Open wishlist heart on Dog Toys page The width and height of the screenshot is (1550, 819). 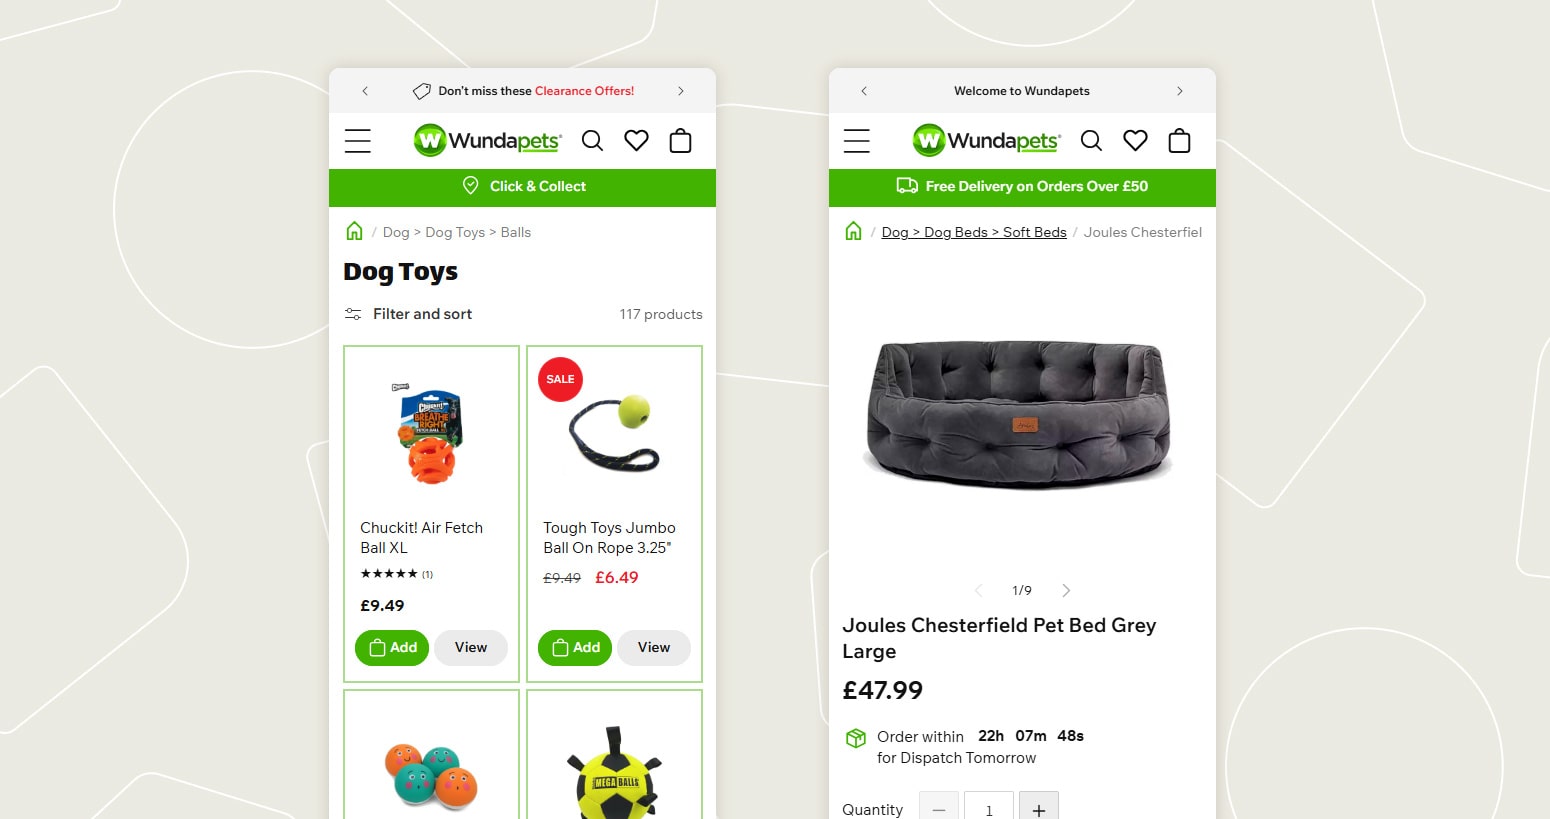pos(636,141)
